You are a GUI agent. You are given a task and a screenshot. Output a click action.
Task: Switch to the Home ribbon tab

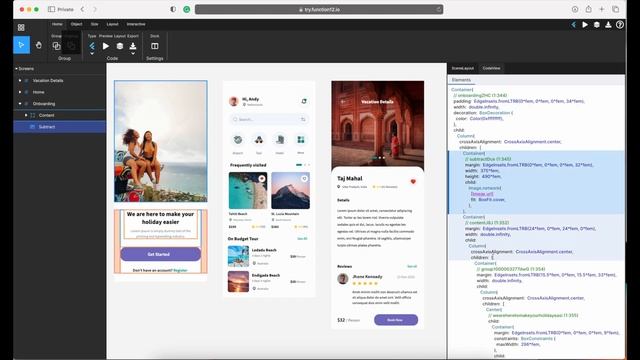click(57, 24)
